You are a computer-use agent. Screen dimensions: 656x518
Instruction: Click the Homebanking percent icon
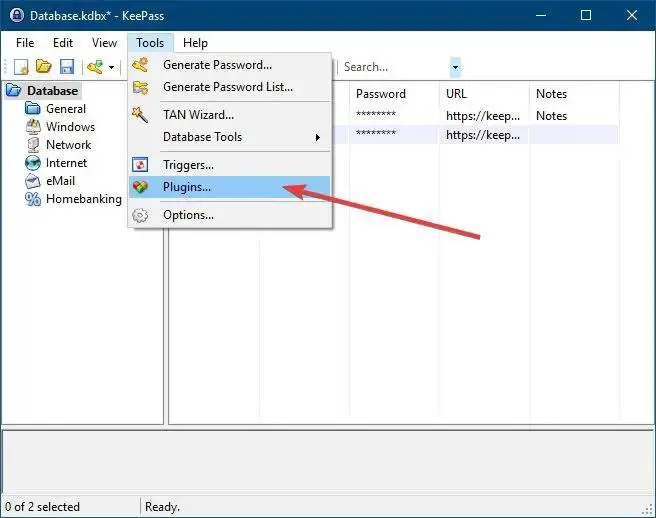(33, 199)
